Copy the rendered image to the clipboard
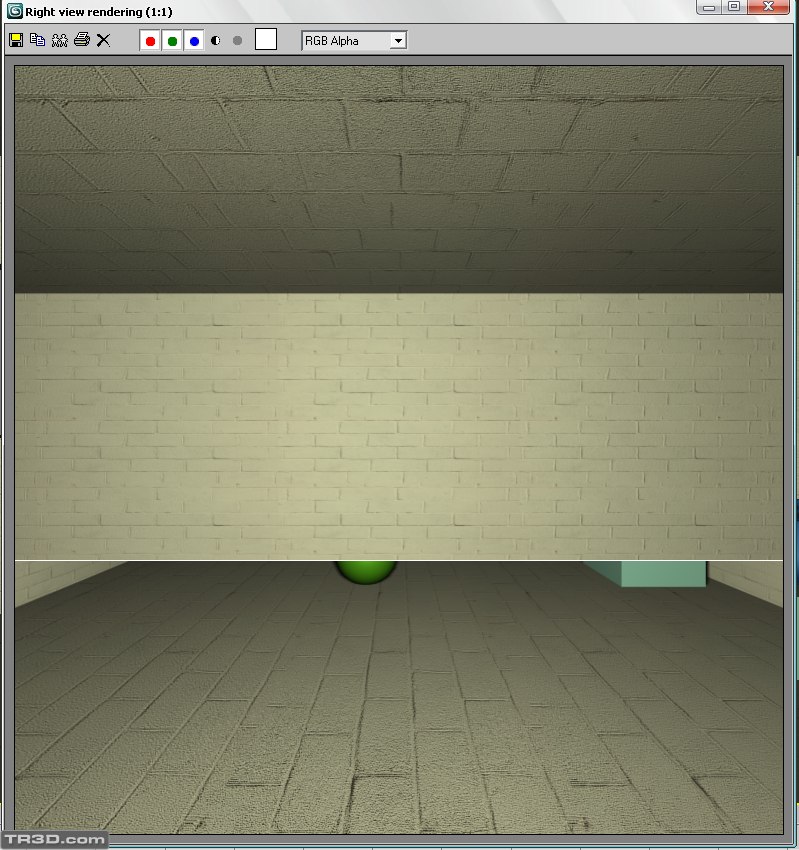799x850 pixels. [x=37, y=40]
